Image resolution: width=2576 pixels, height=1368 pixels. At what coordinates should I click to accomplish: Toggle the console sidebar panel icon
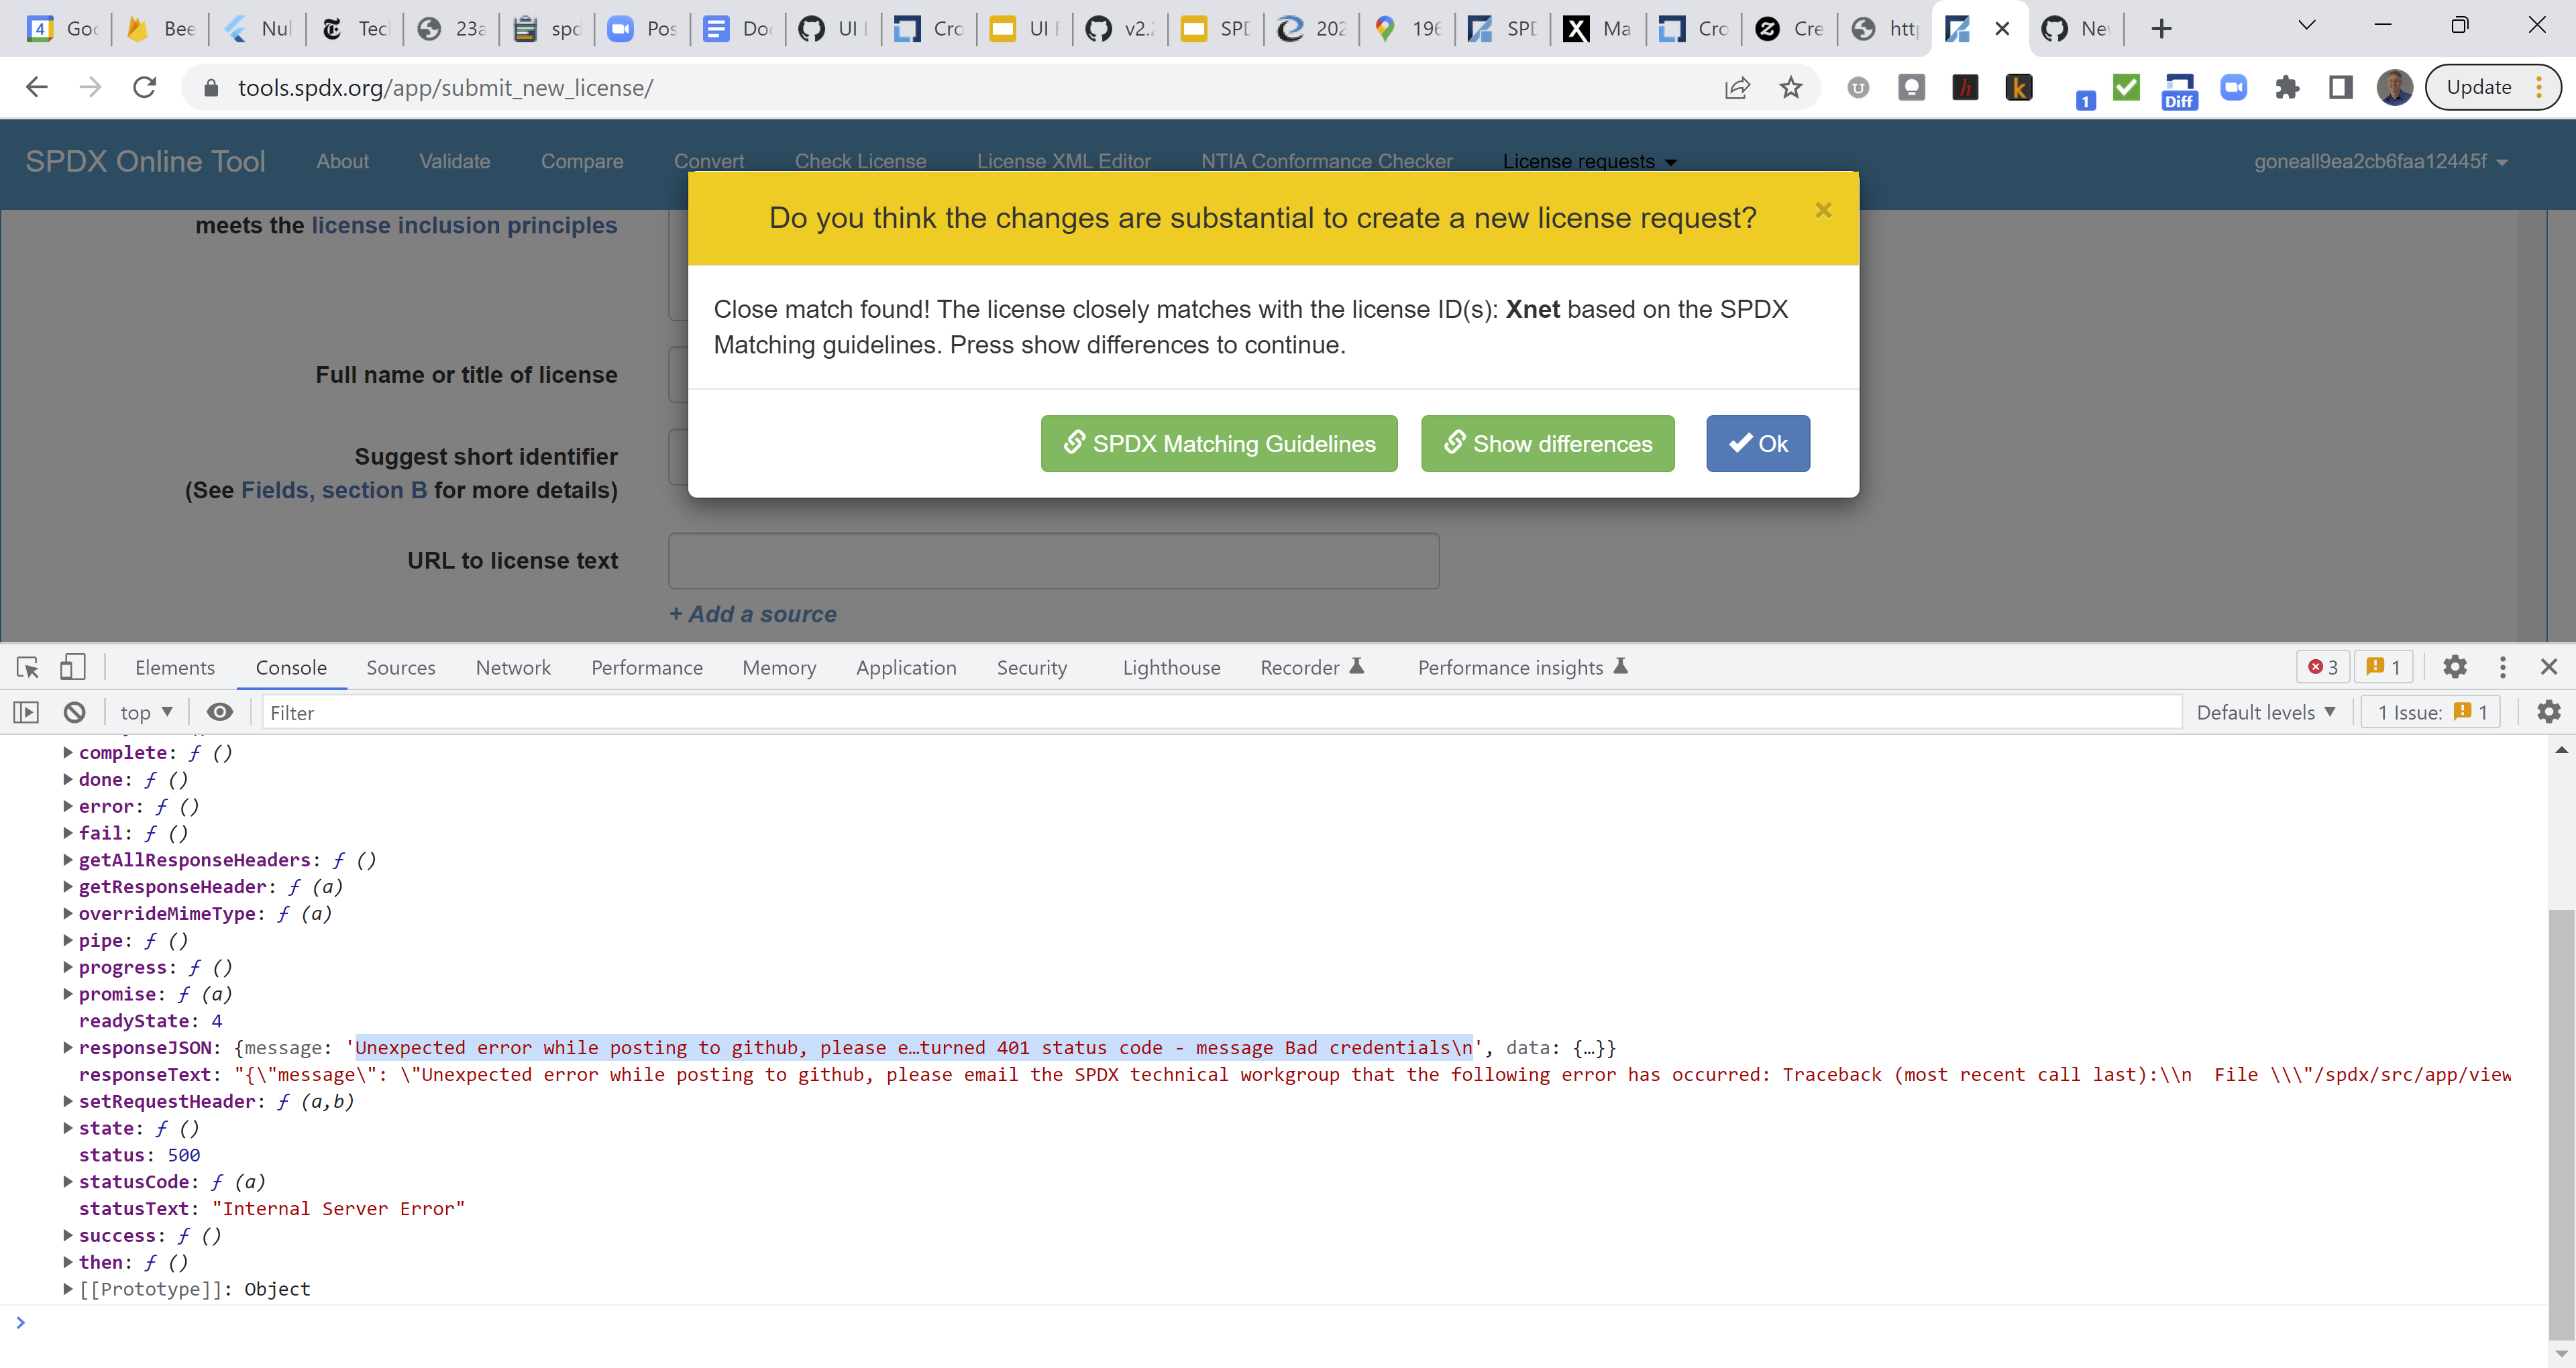coord(25,712)
